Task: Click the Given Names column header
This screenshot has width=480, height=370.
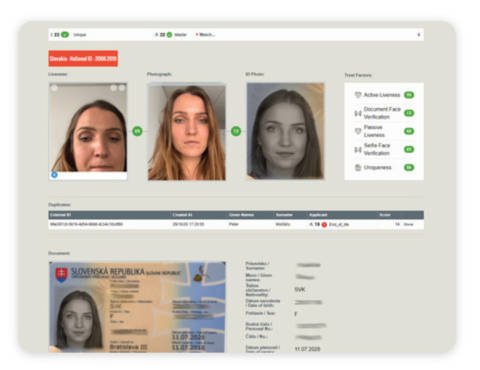Action: point(241,215)
